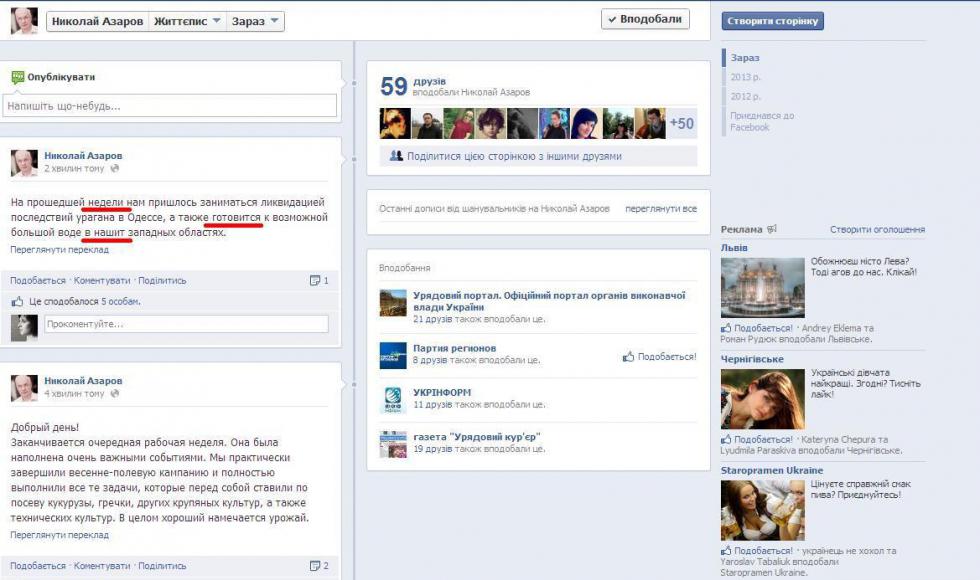The image size is (980, 580).
Task: Select 2013 р. in the timeline navigation
Action: pyautogui.click(x=746, y=77)
